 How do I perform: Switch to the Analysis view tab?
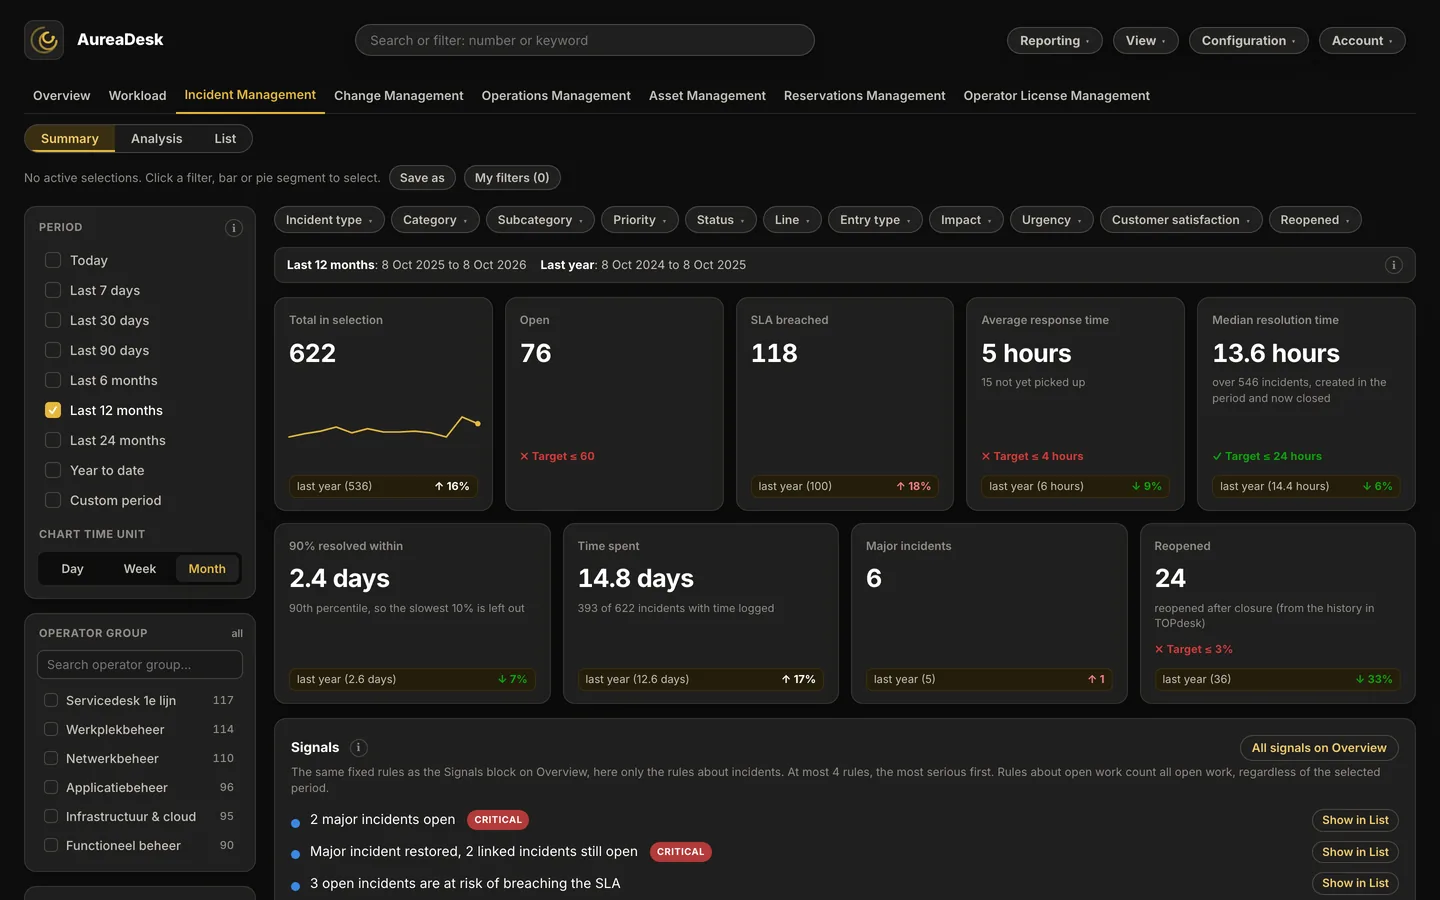click(157, 139)
